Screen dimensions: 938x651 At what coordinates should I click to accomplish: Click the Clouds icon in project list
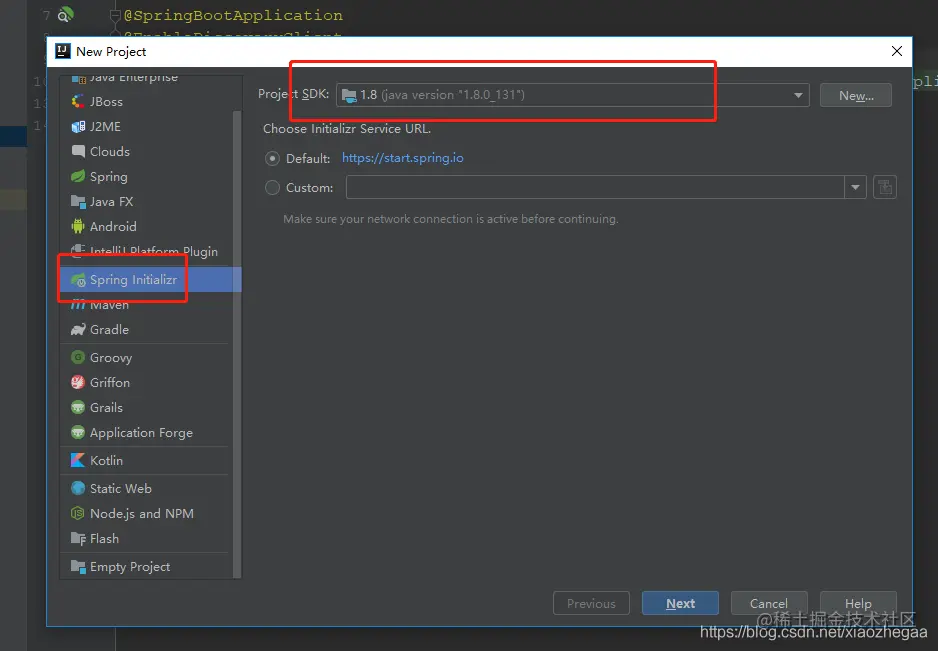[x=78, y=151]
